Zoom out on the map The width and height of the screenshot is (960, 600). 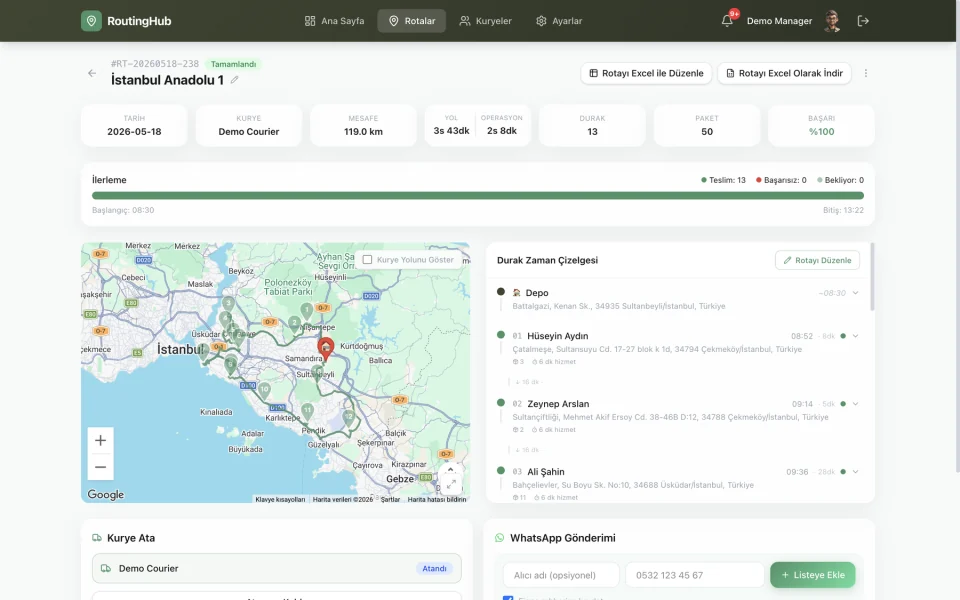coord(100,467)
